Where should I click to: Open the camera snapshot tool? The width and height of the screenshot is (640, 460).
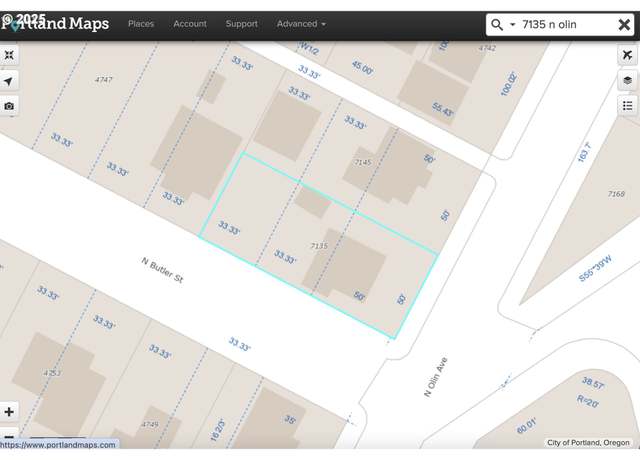point(9,106)
